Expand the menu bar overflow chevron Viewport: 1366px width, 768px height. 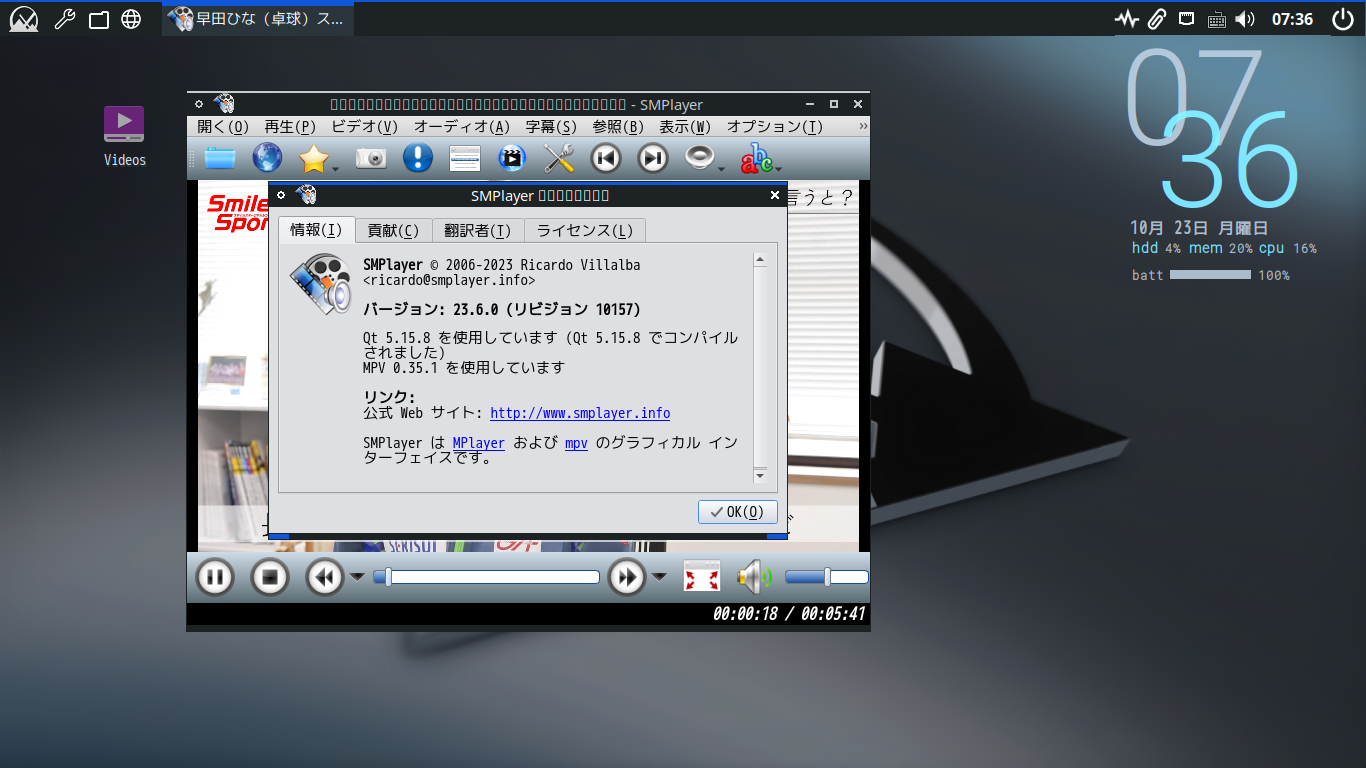(863, 126)
